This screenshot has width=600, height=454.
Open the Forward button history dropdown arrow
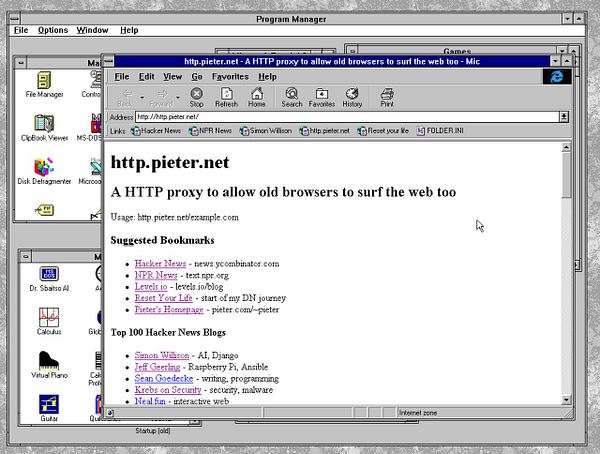tap(178, 98)
